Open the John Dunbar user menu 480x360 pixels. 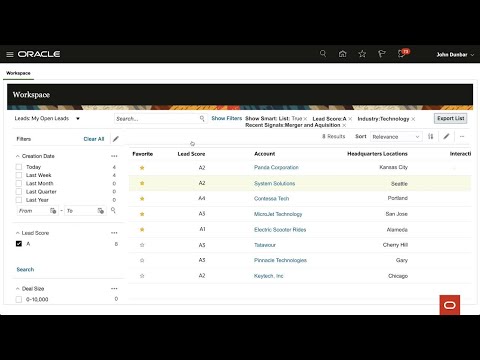click(455, 54)
